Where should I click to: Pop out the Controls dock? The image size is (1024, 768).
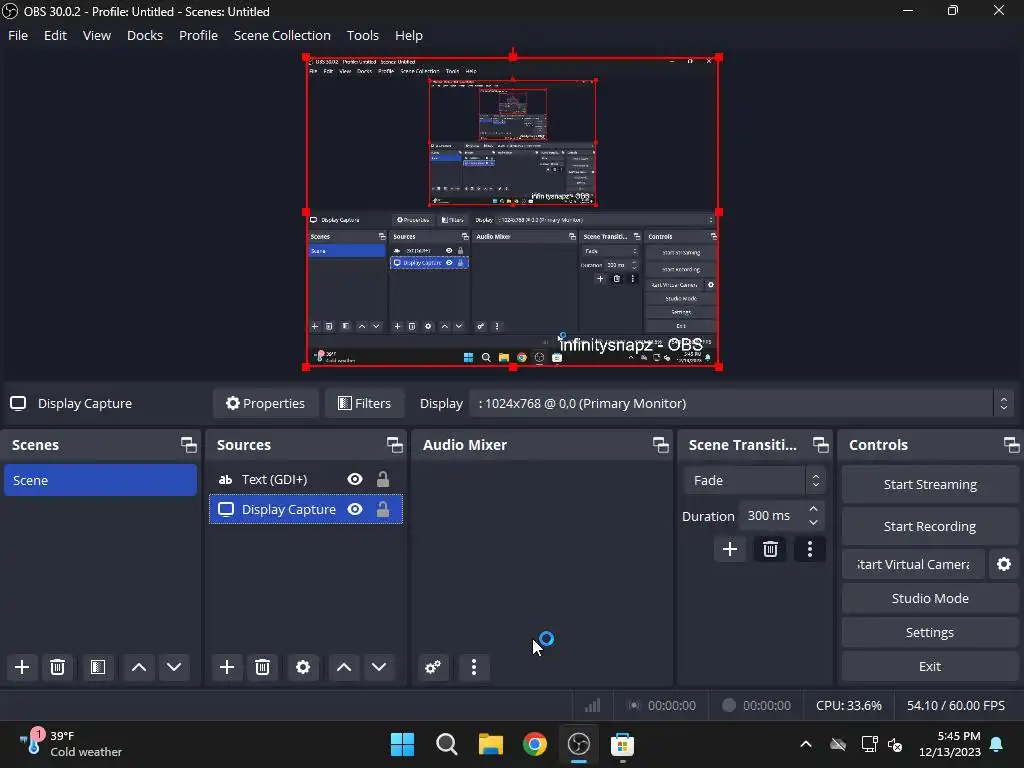(1012, 445)
